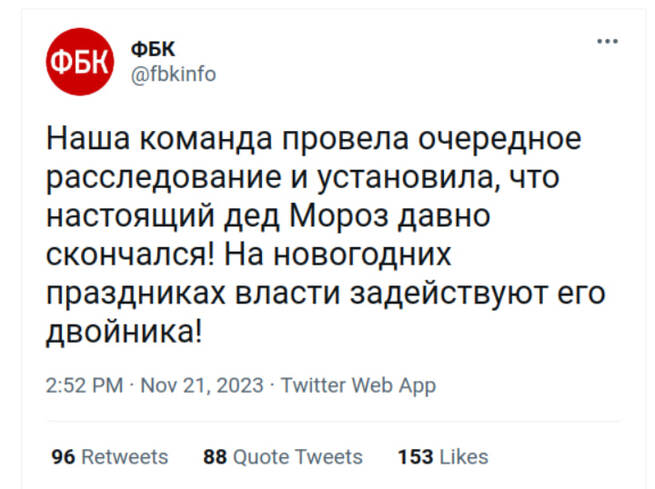
Task: Open the Twitter Web App source link
Action: (x=358, y=385)
